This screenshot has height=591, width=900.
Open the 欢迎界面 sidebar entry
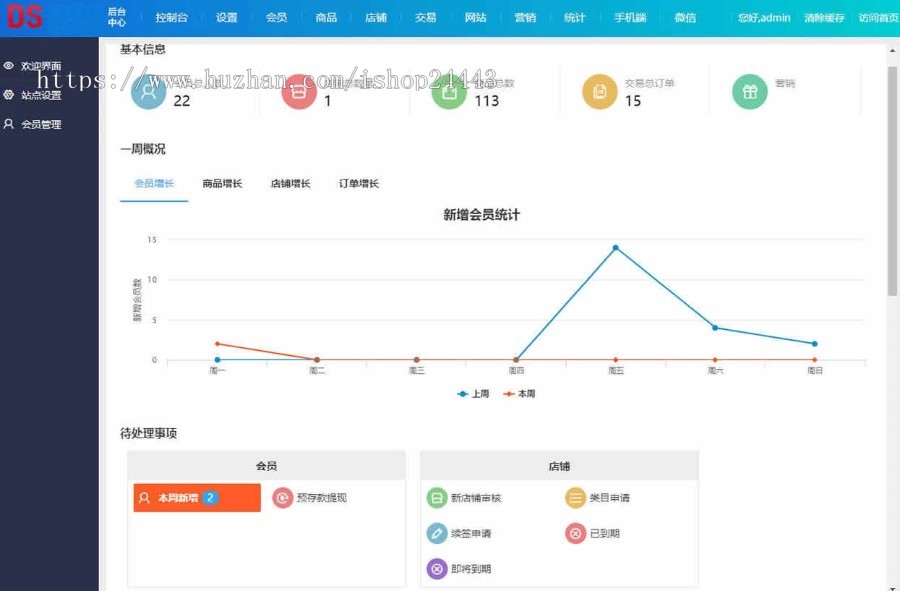point(42,65)
